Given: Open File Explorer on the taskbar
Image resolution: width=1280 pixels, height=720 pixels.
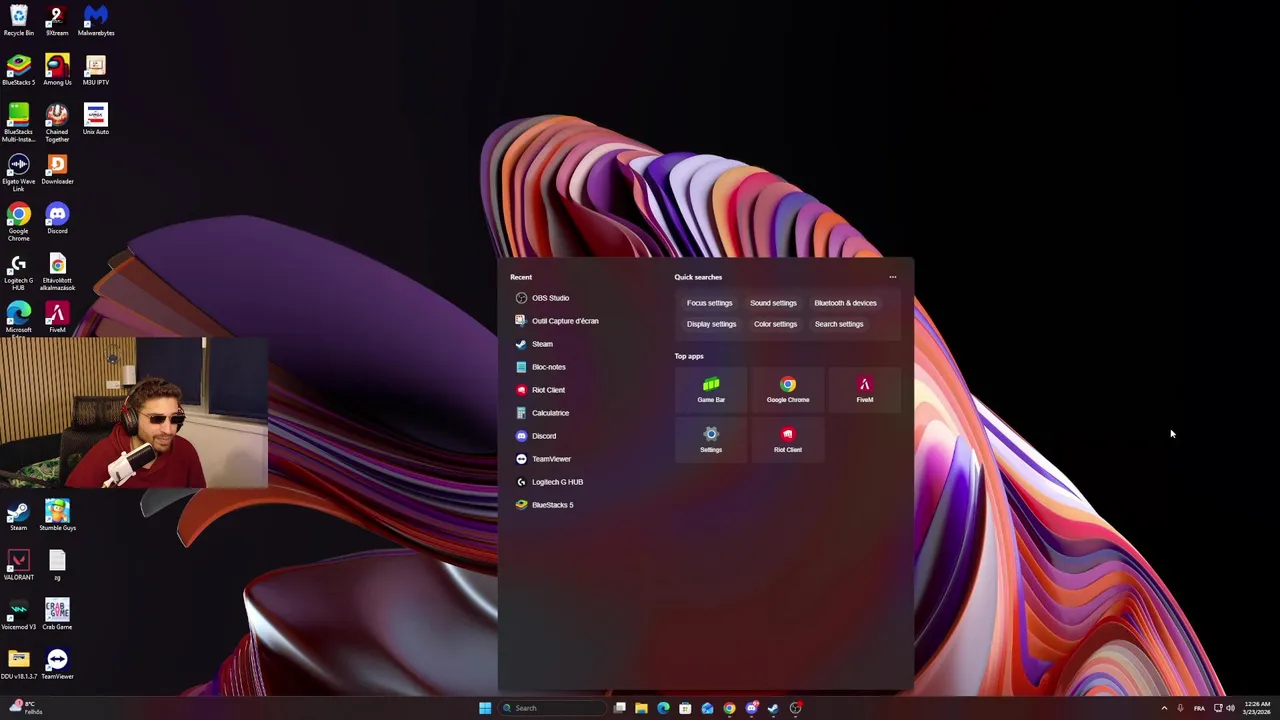Looking at the screenshot, I should click(641, 708).
